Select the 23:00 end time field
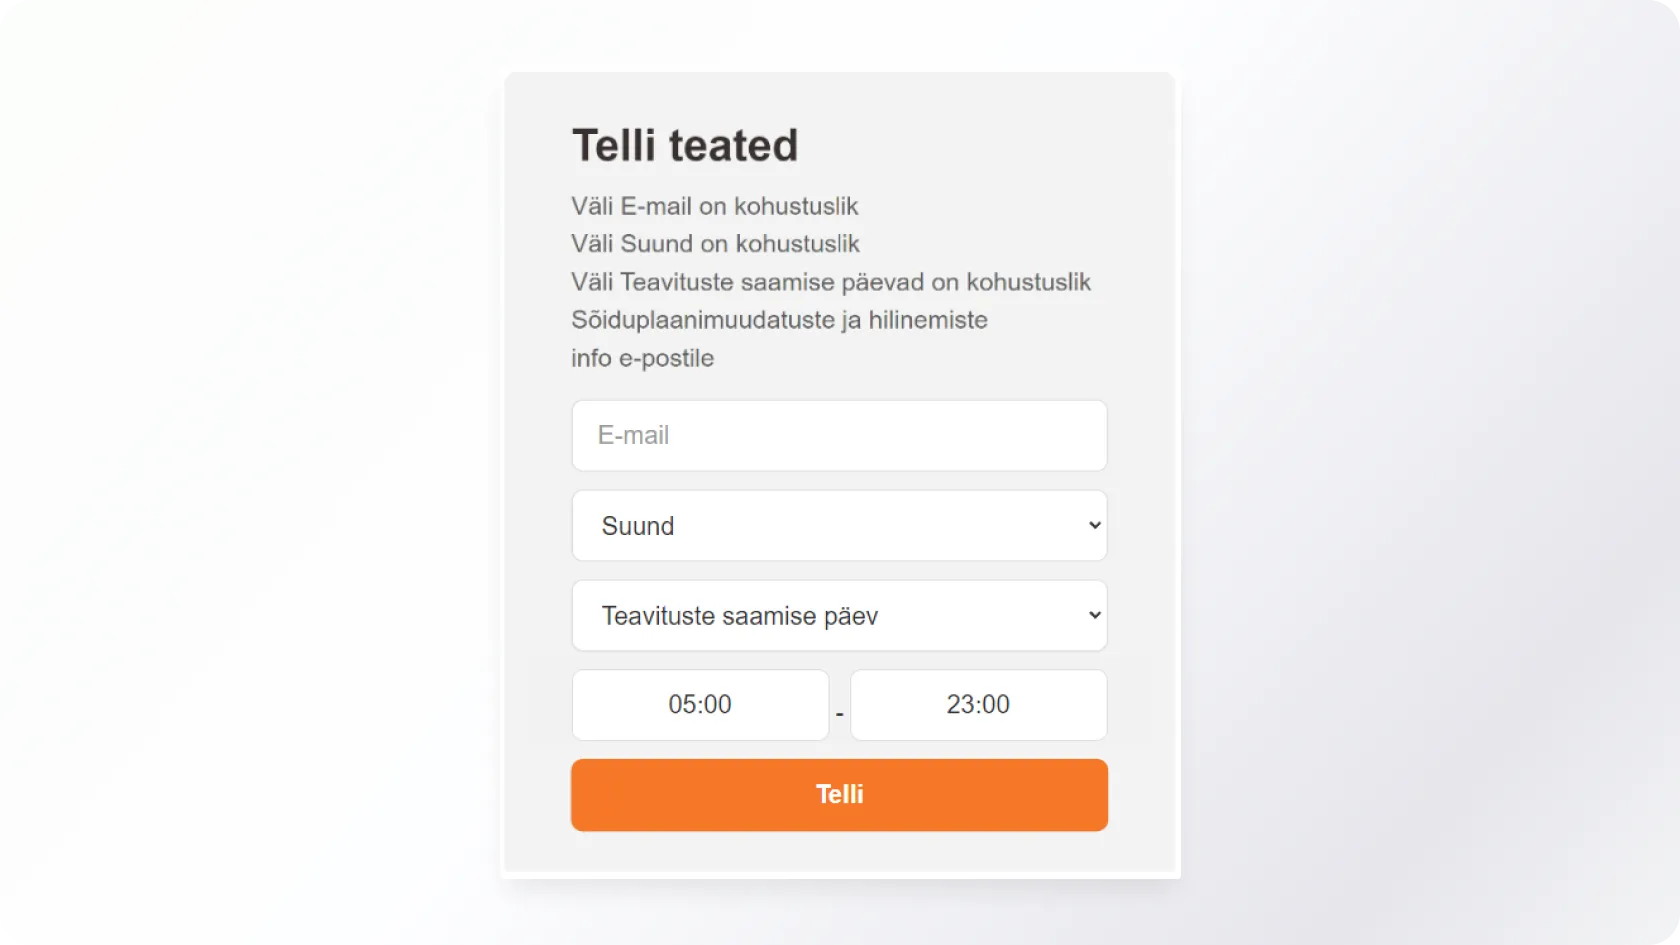The height and width of the screenshot is (945, 1680). pos(978,705)
